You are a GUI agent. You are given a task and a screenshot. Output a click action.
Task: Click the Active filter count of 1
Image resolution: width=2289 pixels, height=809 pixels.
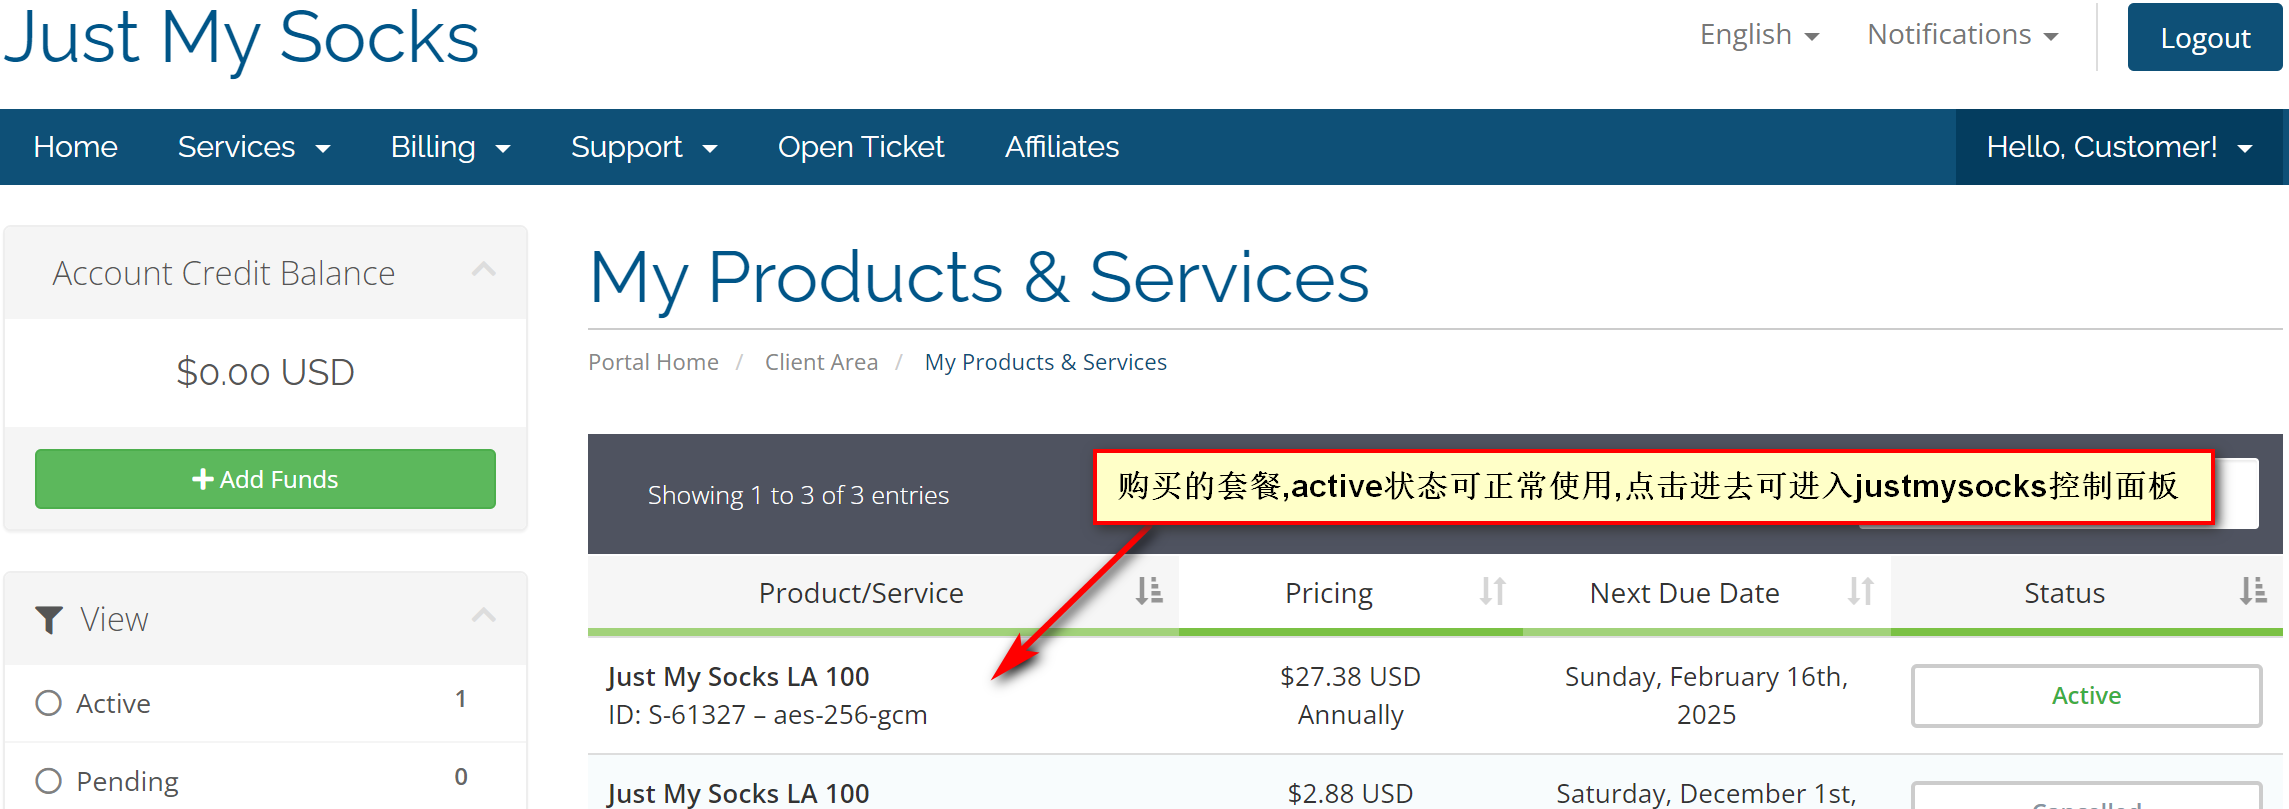pyautogui.click(x=461, y=699)
